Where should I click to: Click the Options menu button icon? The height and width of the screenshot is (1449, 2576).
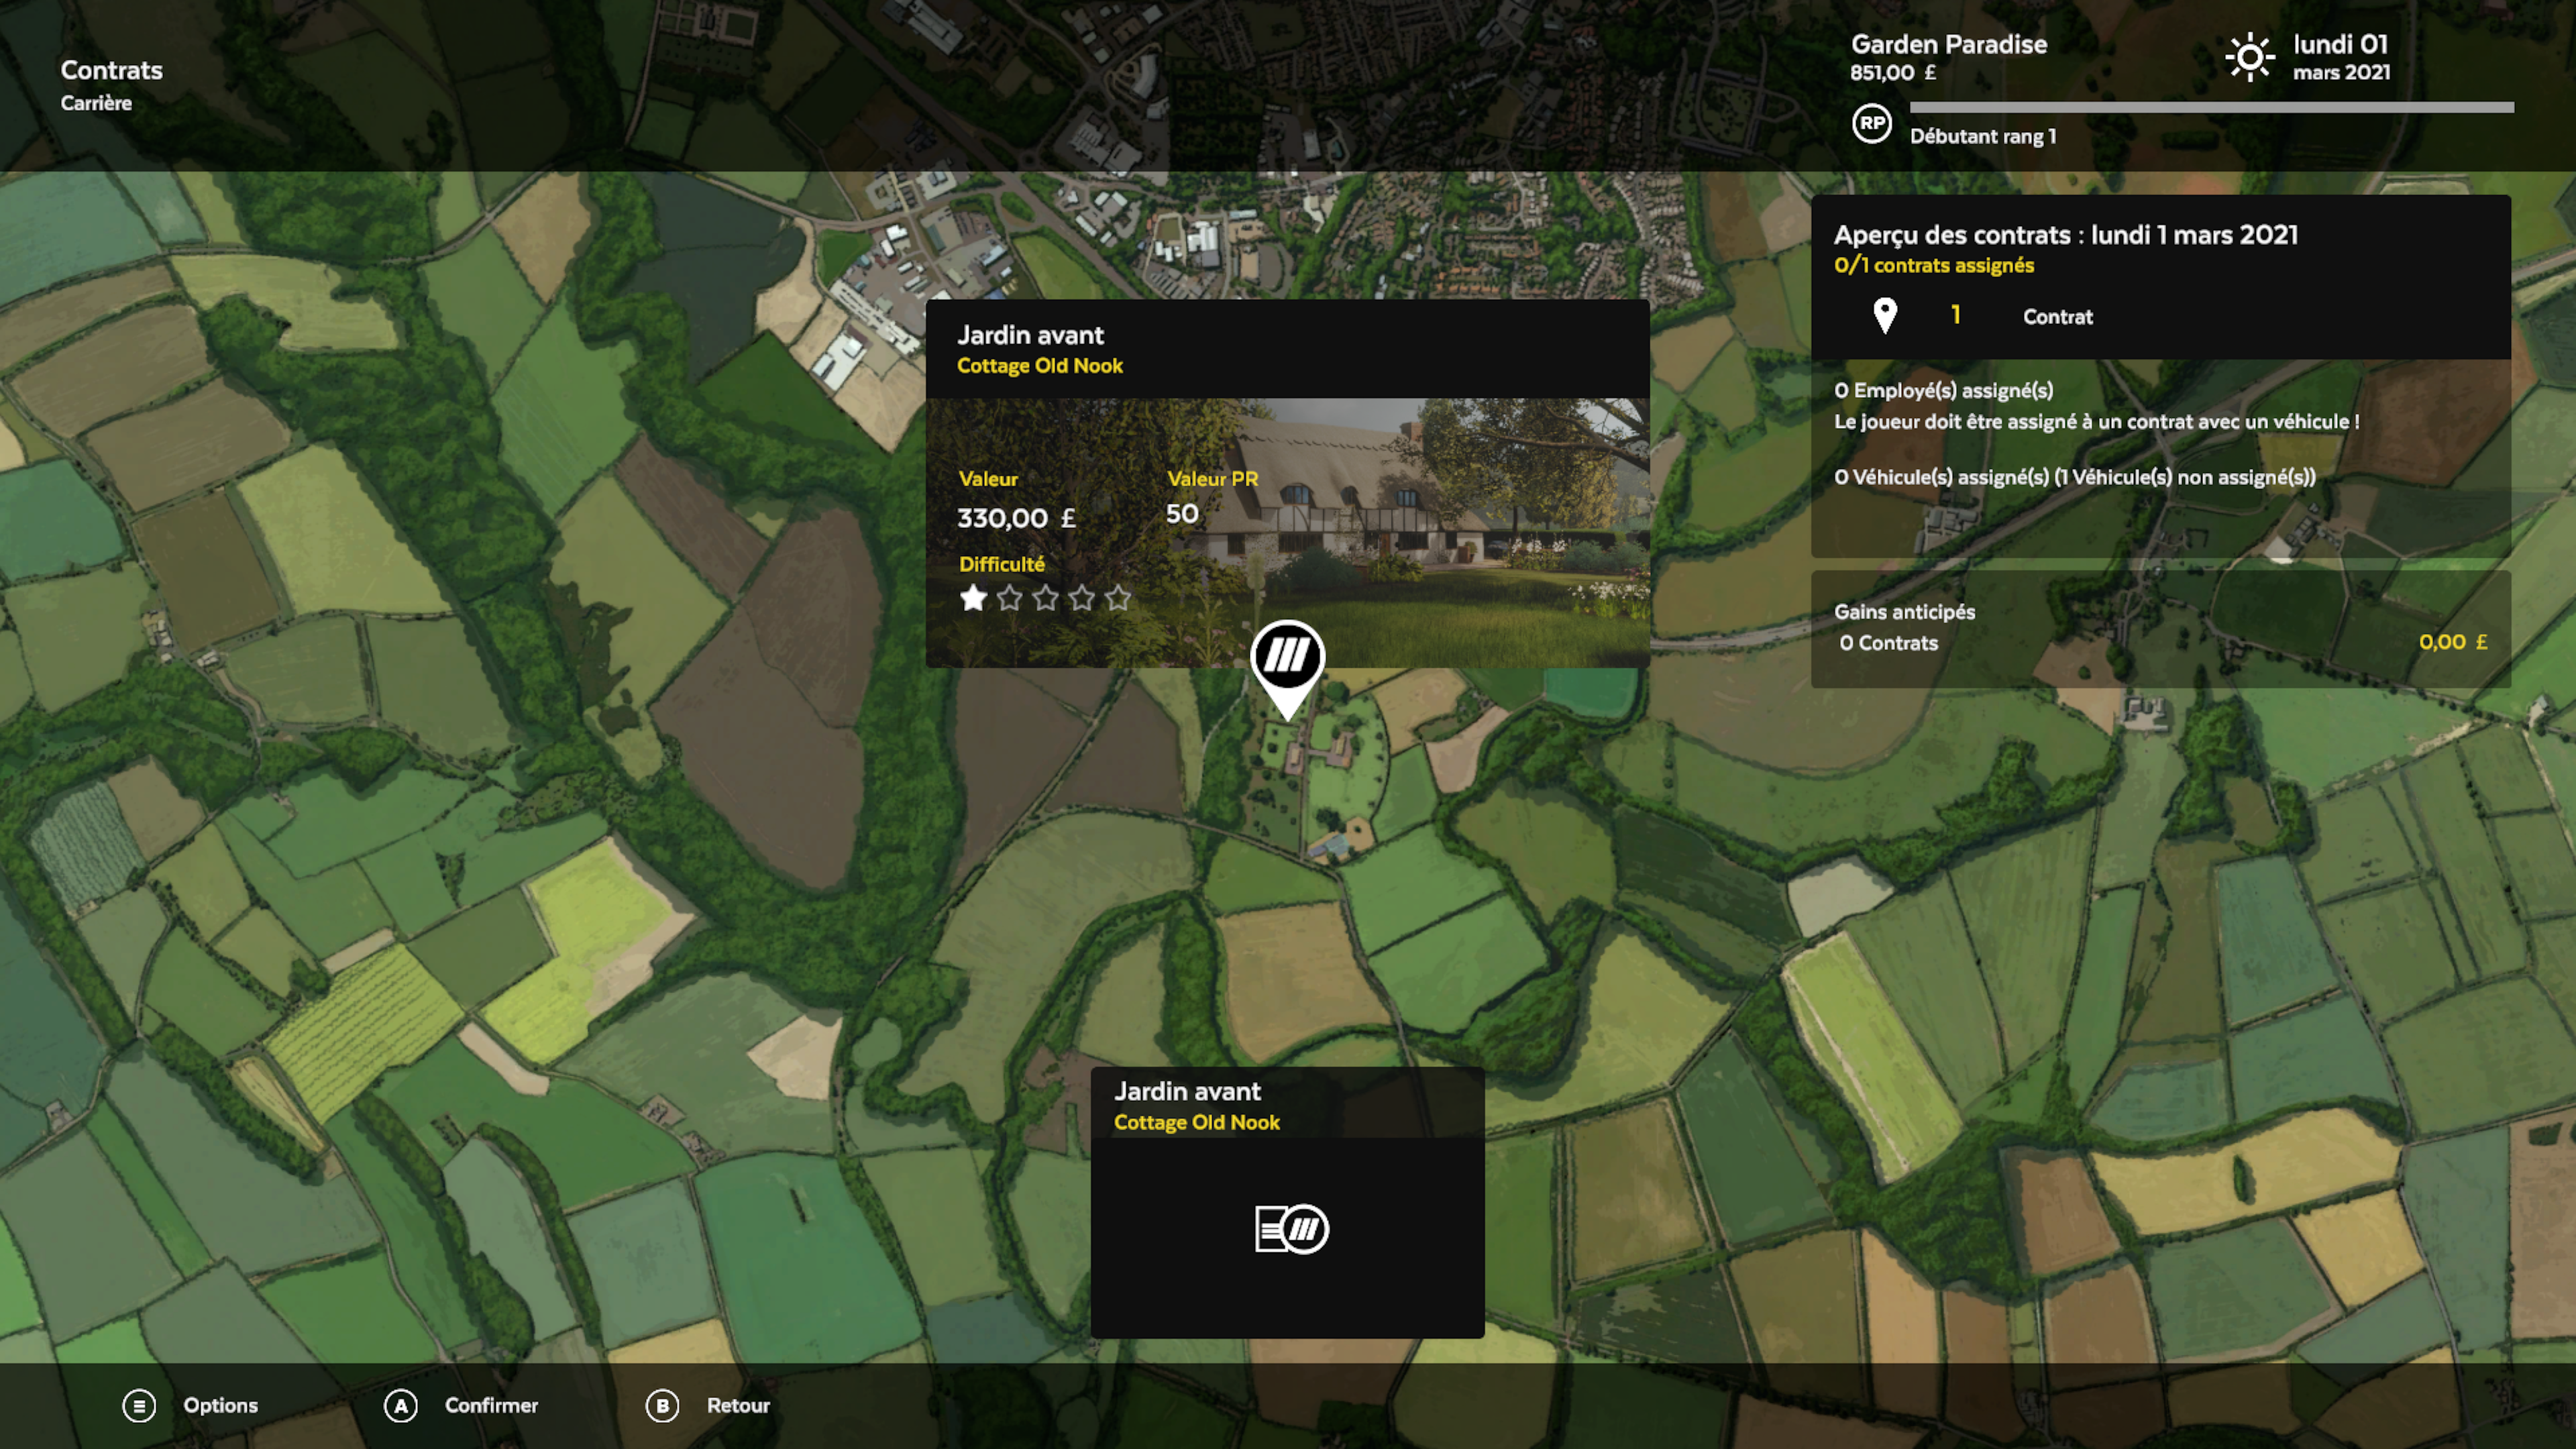[139, 1405]
